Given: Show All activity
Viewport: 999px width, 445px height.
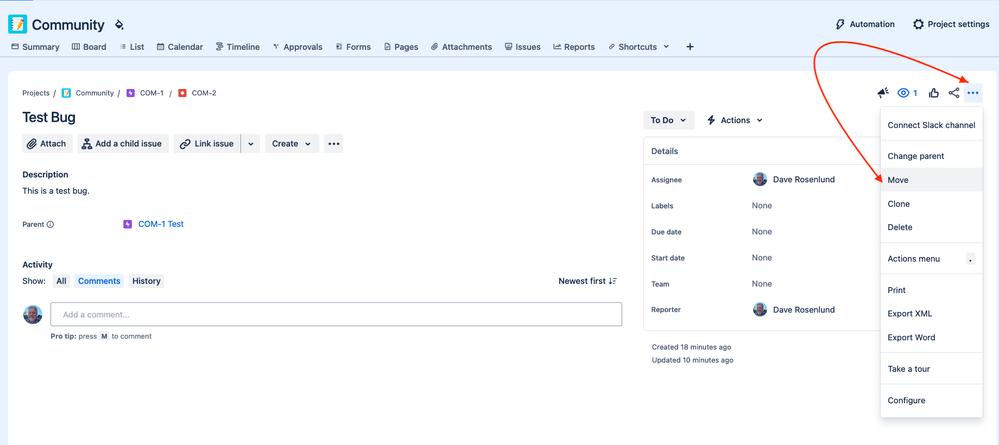Looking at the screenshot, I should [x=61, y=281].
